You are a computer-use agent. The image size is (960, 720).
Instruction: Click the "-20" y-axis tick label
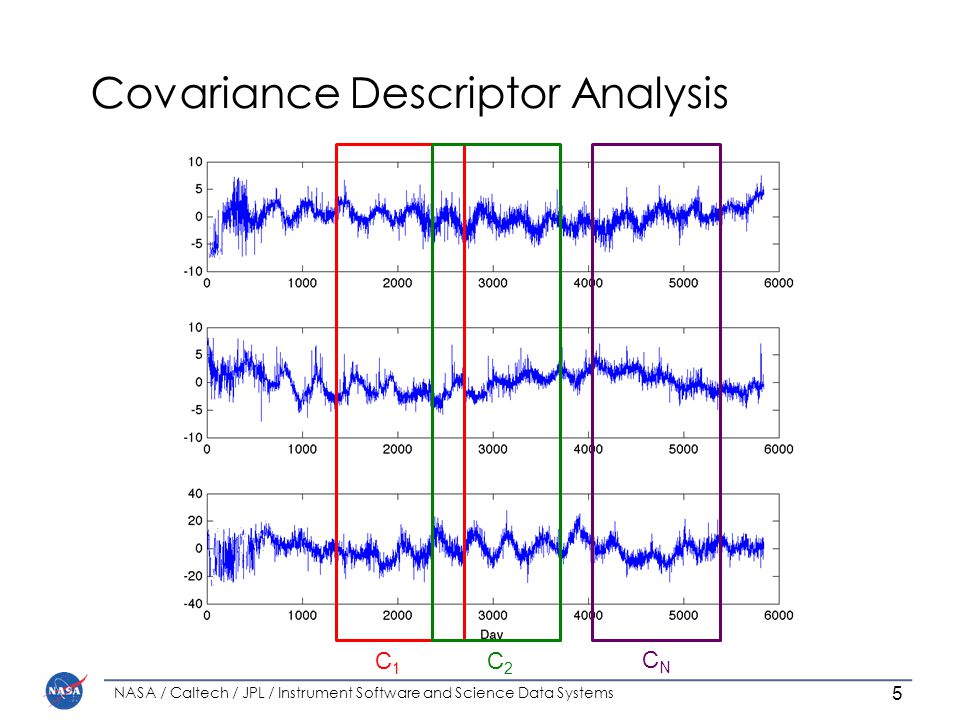click(193, 576)
